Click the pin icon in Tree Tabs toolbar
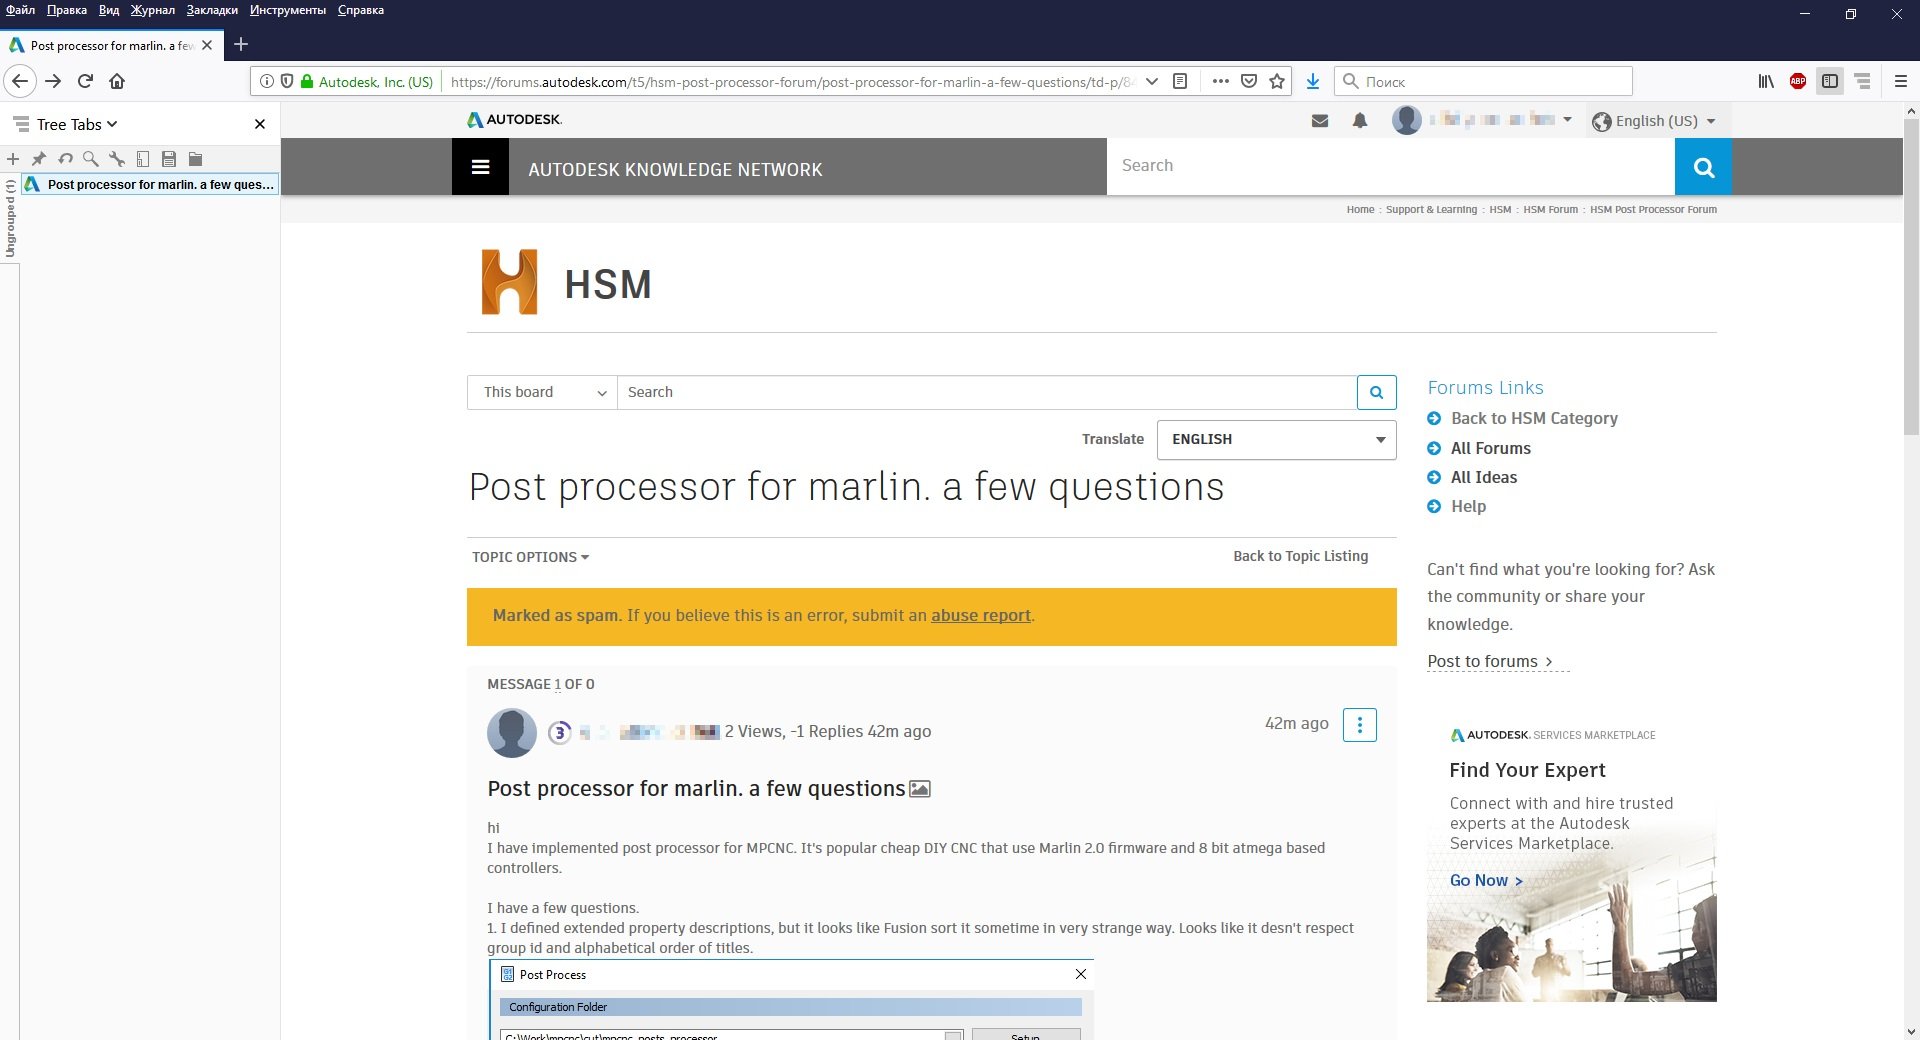This screenshot has width=1920, height=1040. (x=39, y=159)
